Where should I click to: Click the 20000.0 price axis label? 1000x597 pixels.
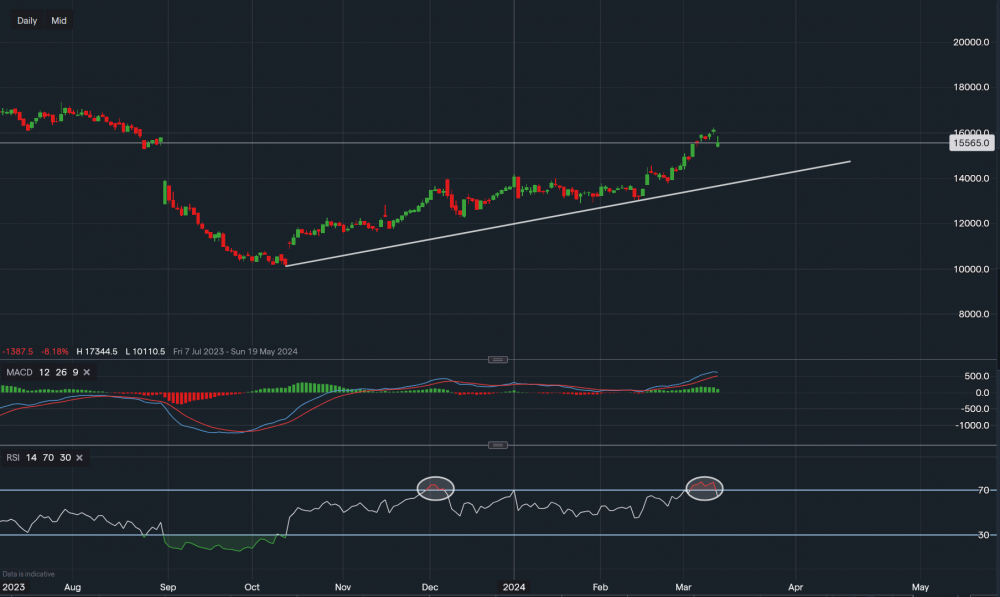pyautogui.click(x=971, y=42)
